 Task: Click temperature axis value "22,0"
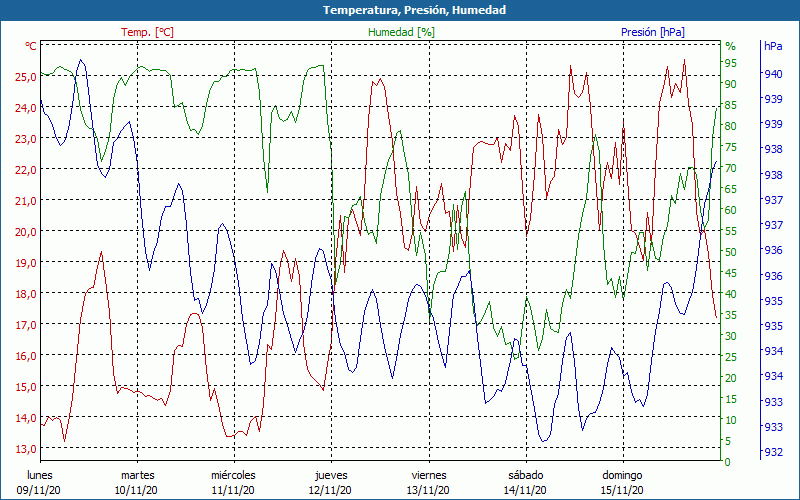(26, 170)
